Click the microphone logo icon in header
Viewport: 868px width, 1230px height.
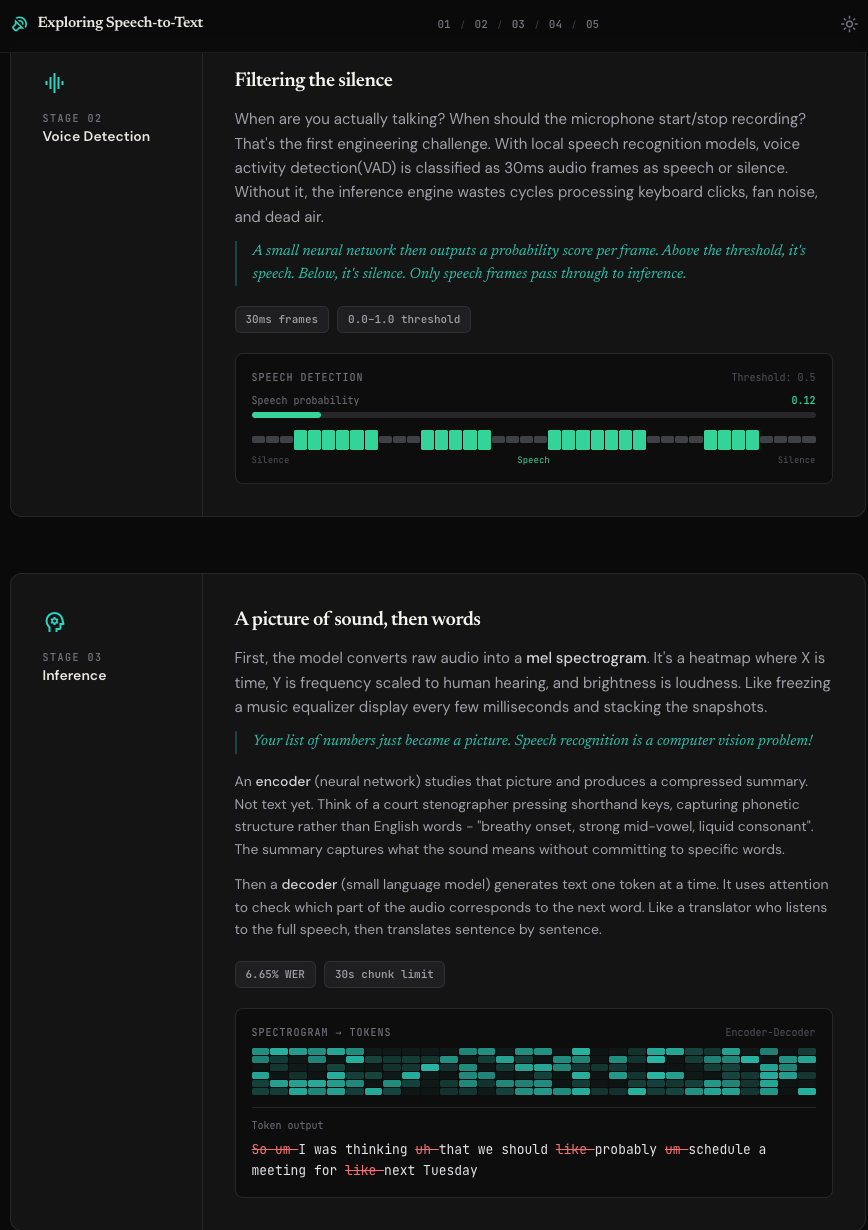point(20,23)
